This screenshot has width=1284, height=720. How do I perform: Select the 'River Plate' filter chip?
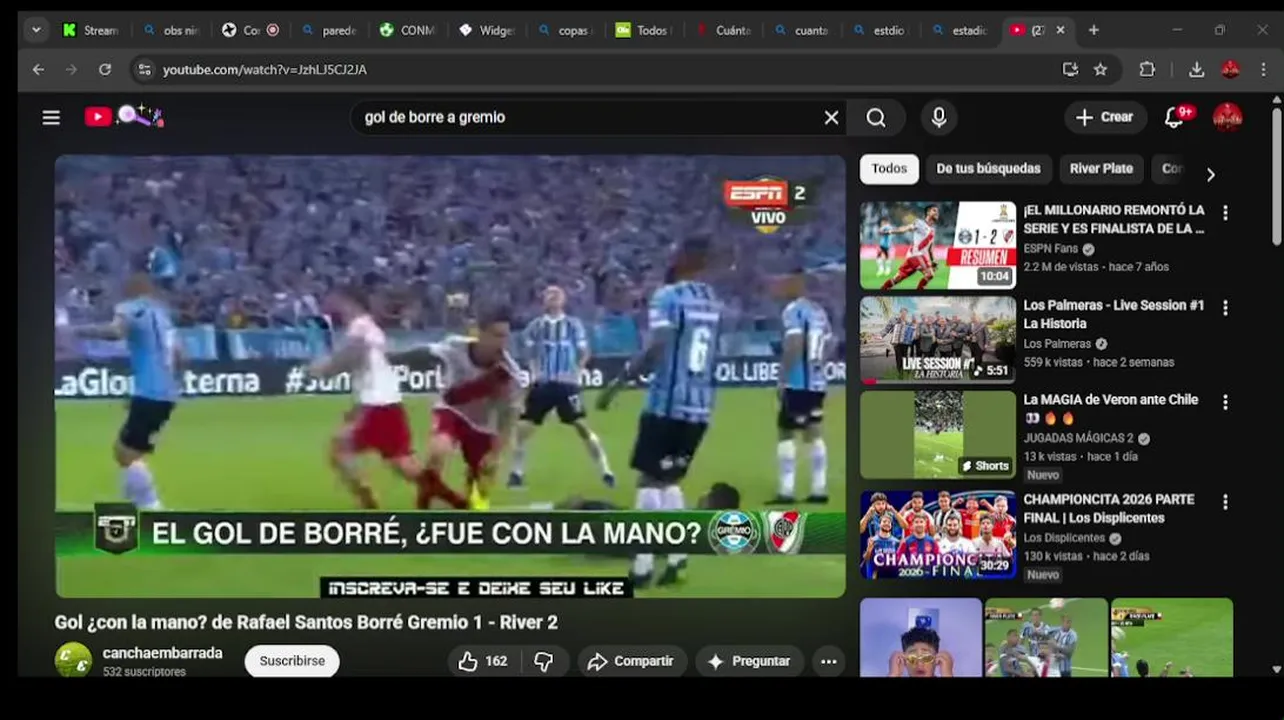point(1101,169)
